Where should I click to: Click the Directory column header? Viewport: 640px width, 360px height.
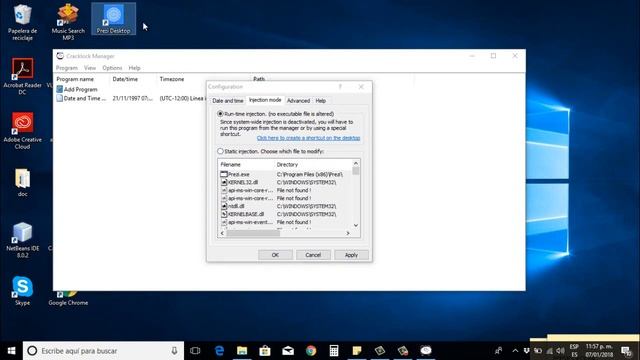313,164
